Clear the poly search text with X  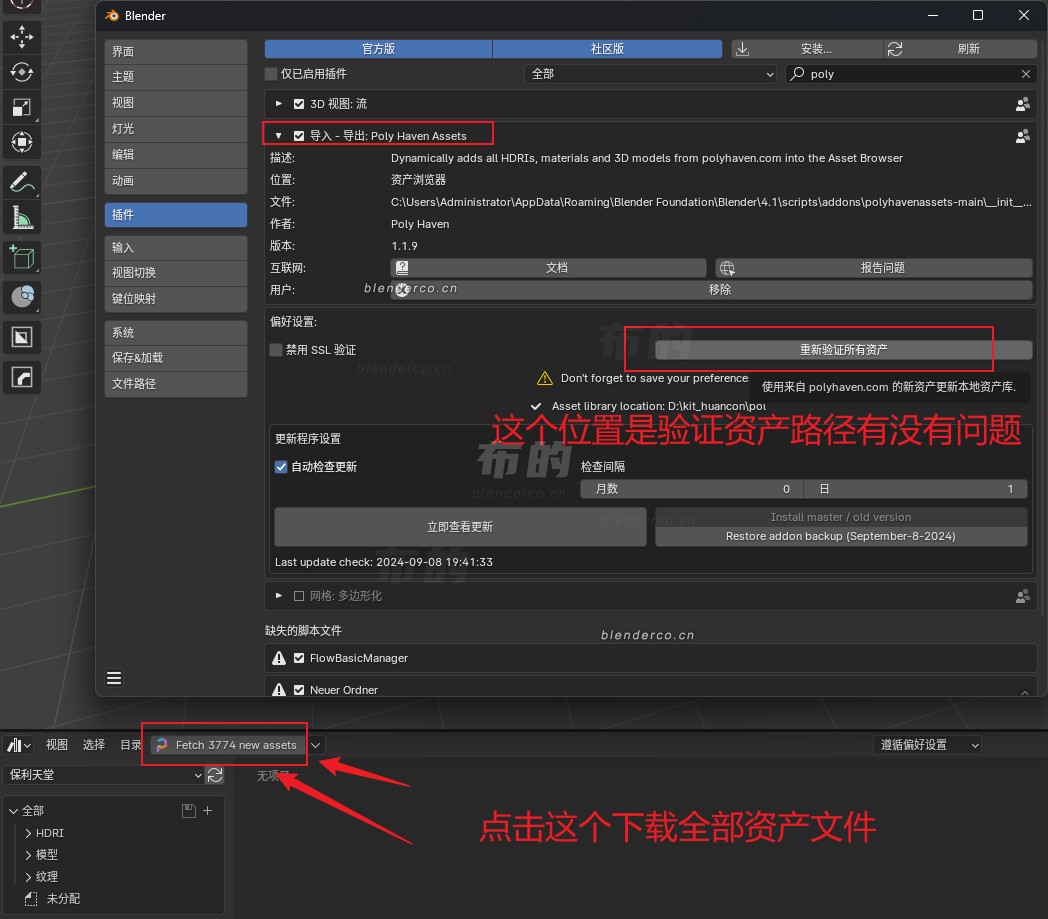click(1026, 74)
